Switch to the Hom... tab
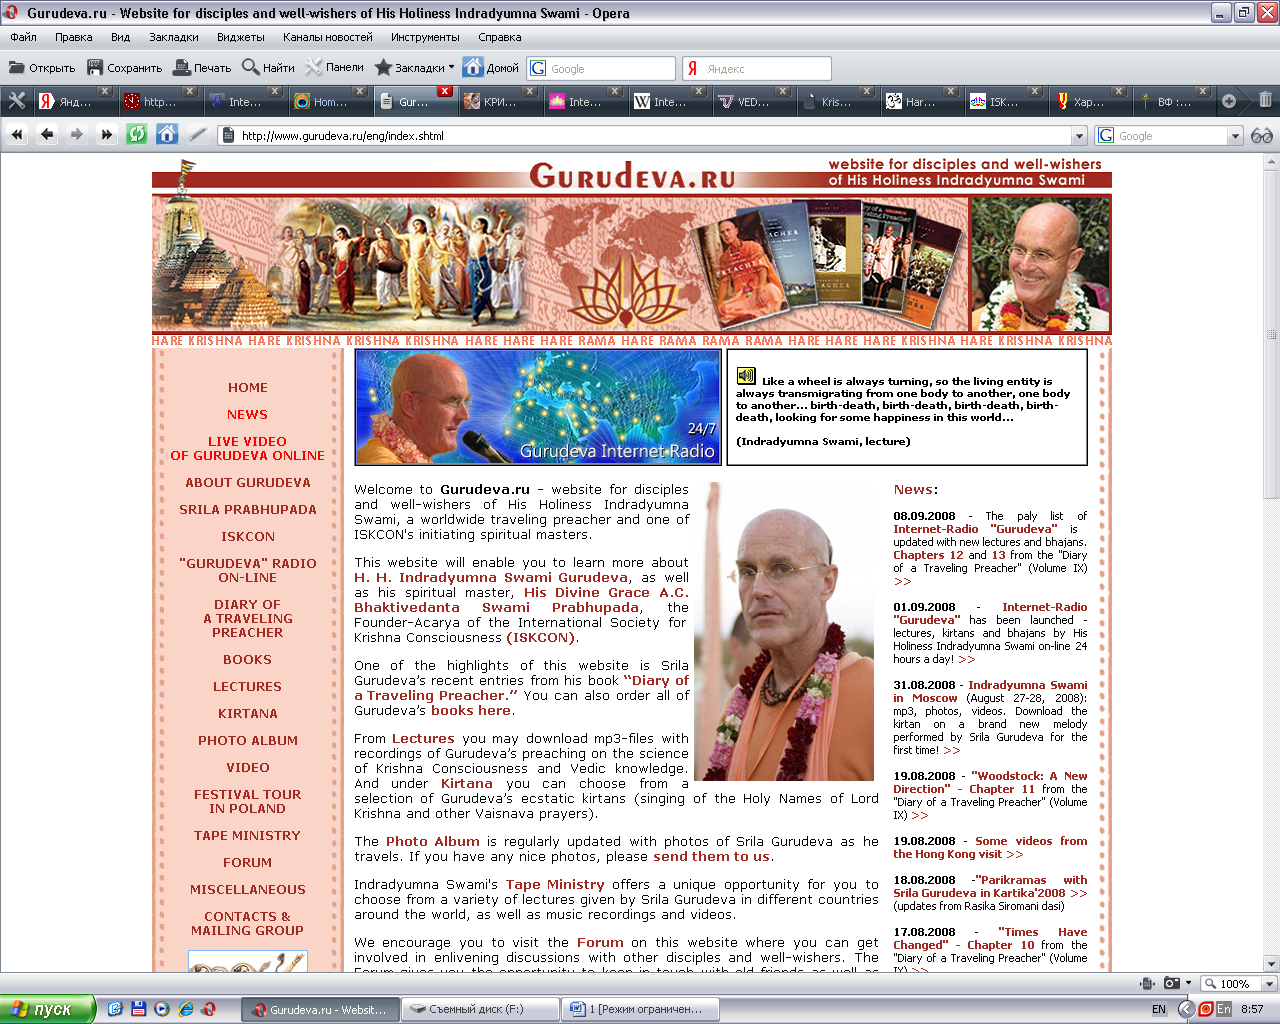The image size is (1280, 1024). [x=329, y=101]
